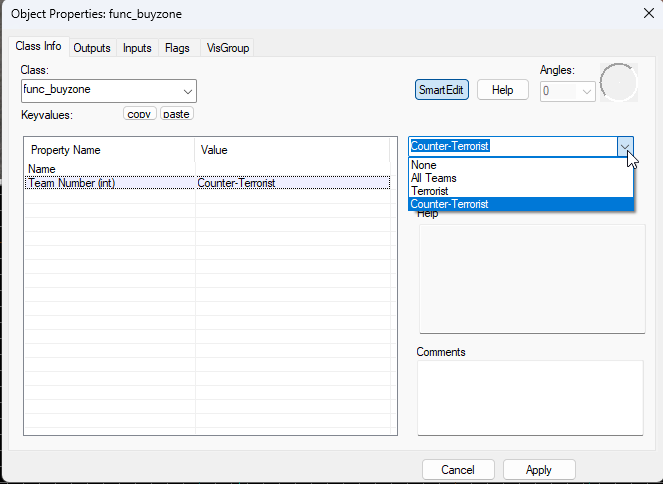Select the Name property row

tap(207, 169)
